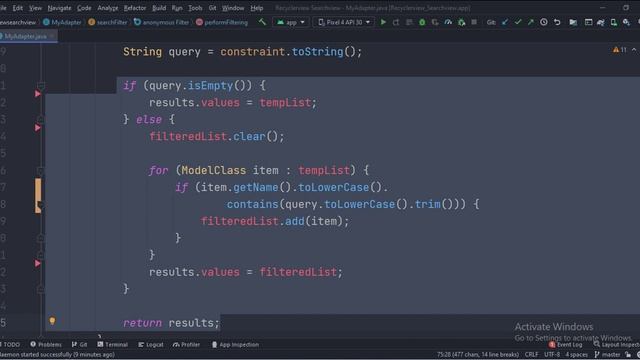Open the master git branch selector

click(x=608, y=355)
